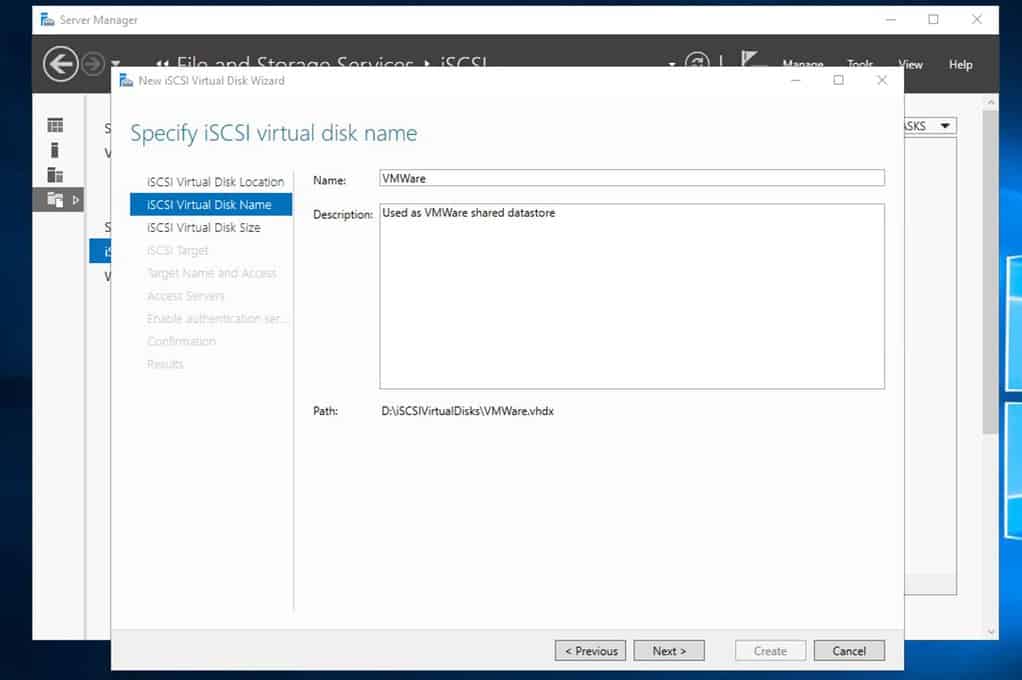Screen dimensions: 1022x680
Task: Select the Local Server icon in the sidebar
Action: point(55,150)
